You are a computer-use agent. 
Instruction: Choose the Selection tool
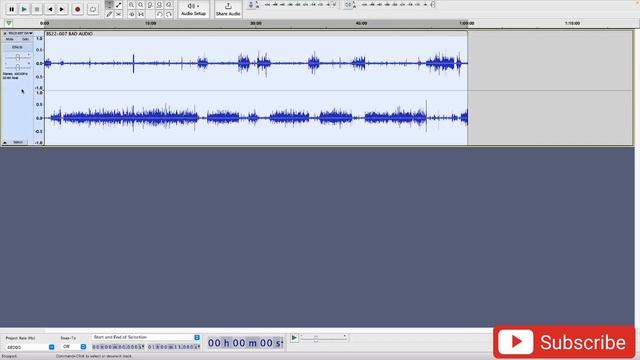(109, 5)
